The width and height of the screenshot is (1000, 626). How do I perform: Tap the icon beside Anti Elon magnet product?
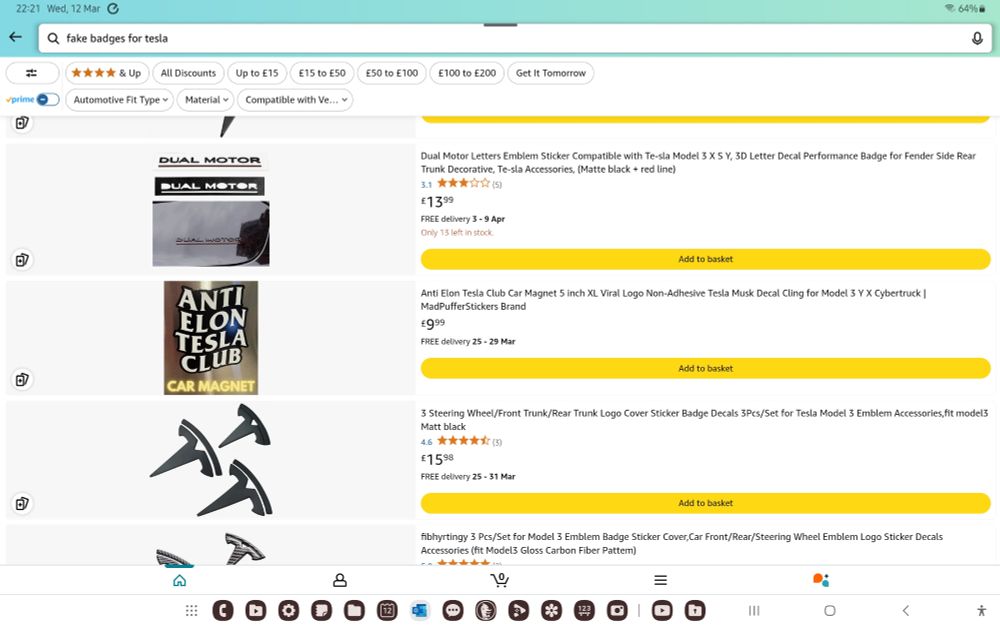[x=22, y=380]
